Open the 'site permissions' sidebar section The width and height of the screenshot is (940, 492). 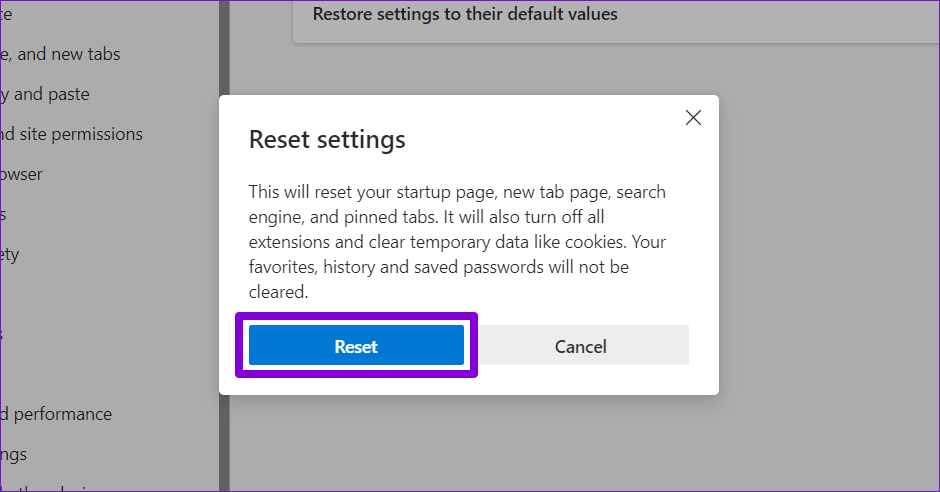[71, 134]
